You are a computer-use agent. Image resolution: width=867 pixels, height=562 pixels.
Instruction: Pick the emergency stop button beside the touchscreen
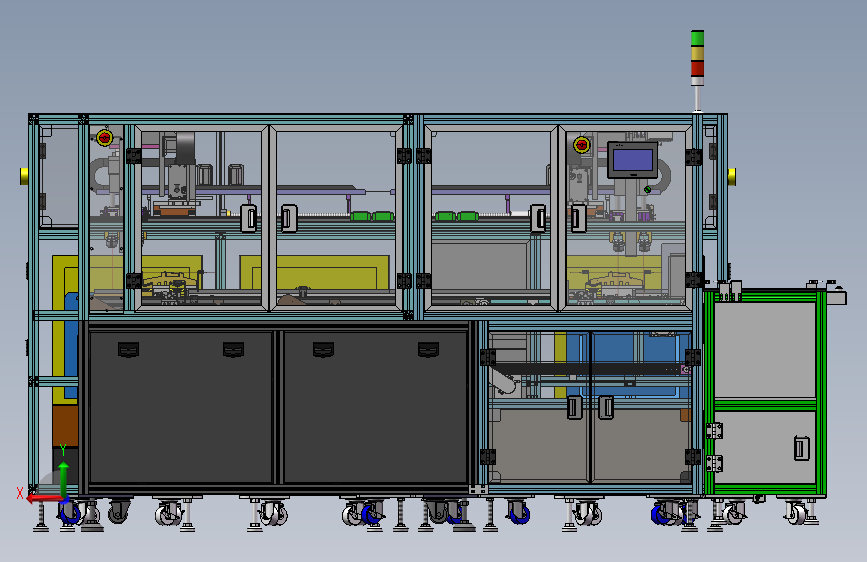pyautogui.click(x=582, y=144)
